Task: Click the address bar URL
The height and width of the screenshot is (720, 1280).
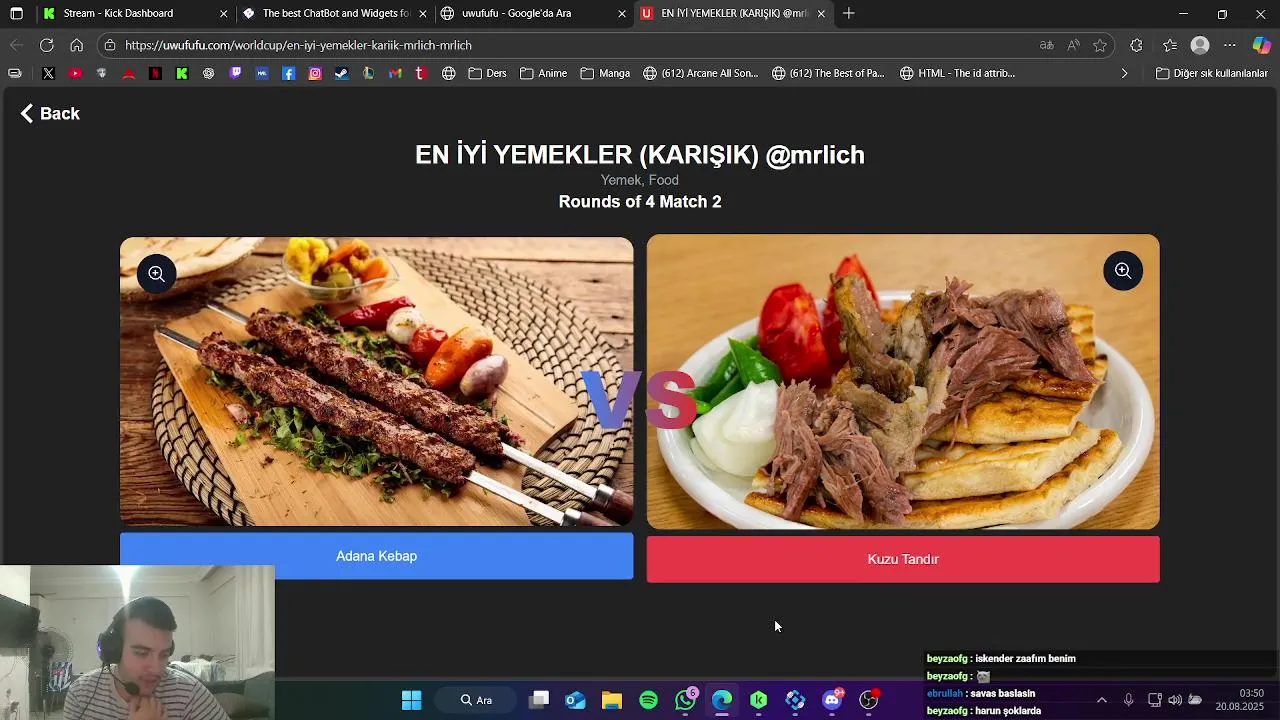Action: pos(298,45)
